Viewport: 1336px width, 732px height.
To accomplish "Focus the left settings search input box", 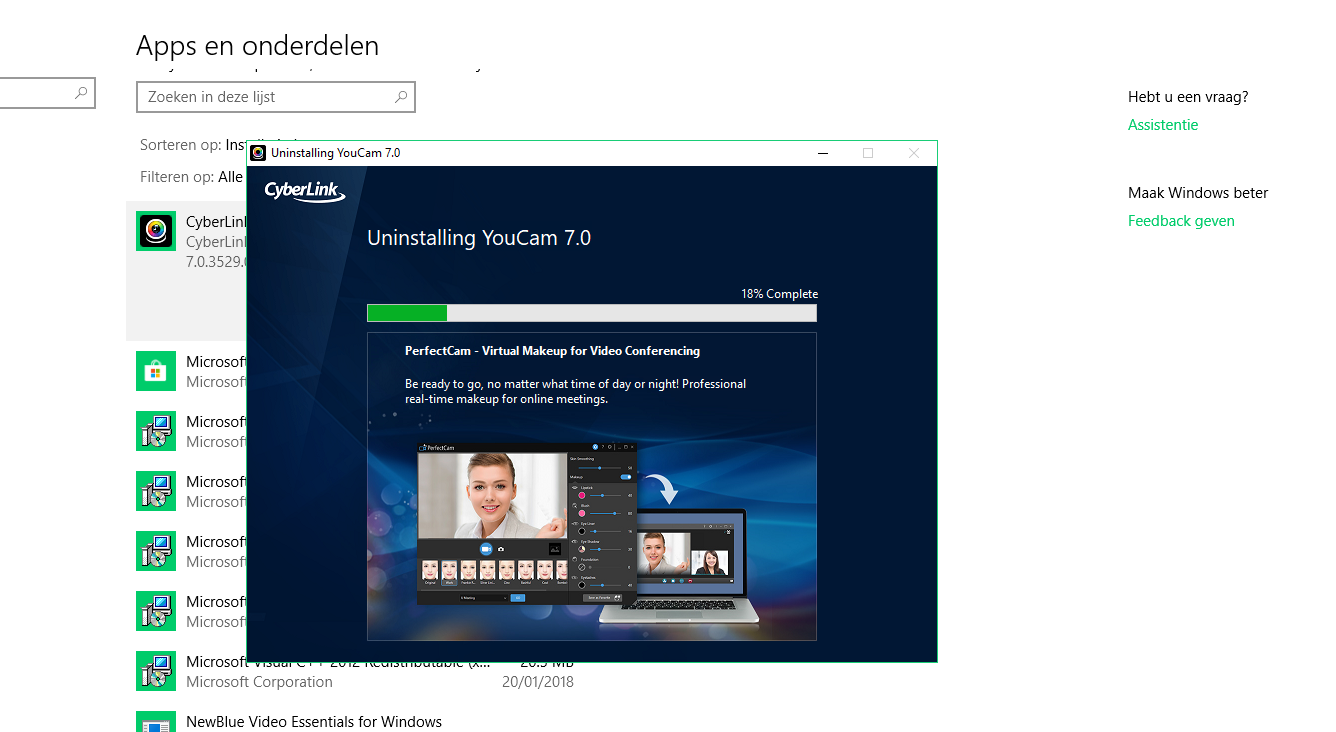I will [47, 93].
